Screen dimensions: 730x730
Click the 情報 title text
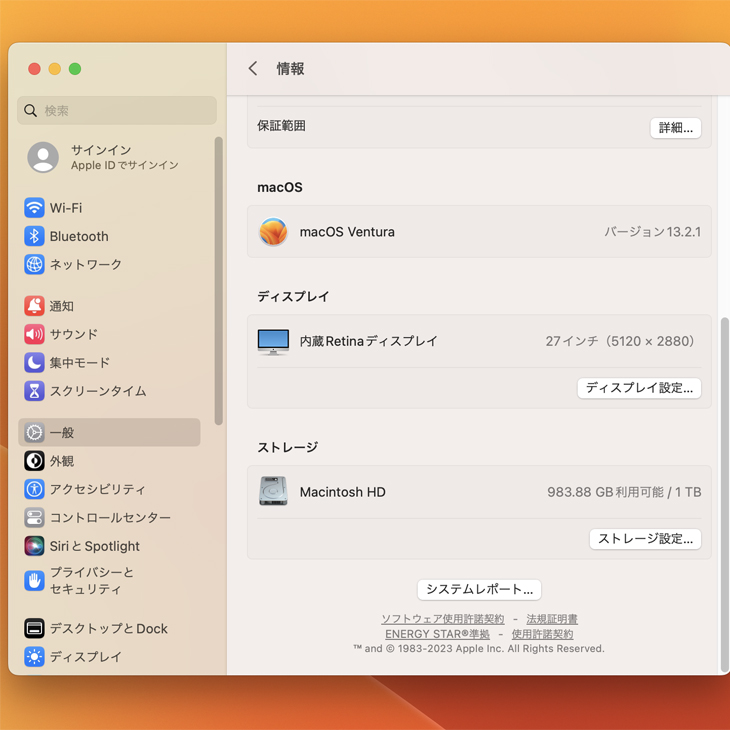coord(291,68)
